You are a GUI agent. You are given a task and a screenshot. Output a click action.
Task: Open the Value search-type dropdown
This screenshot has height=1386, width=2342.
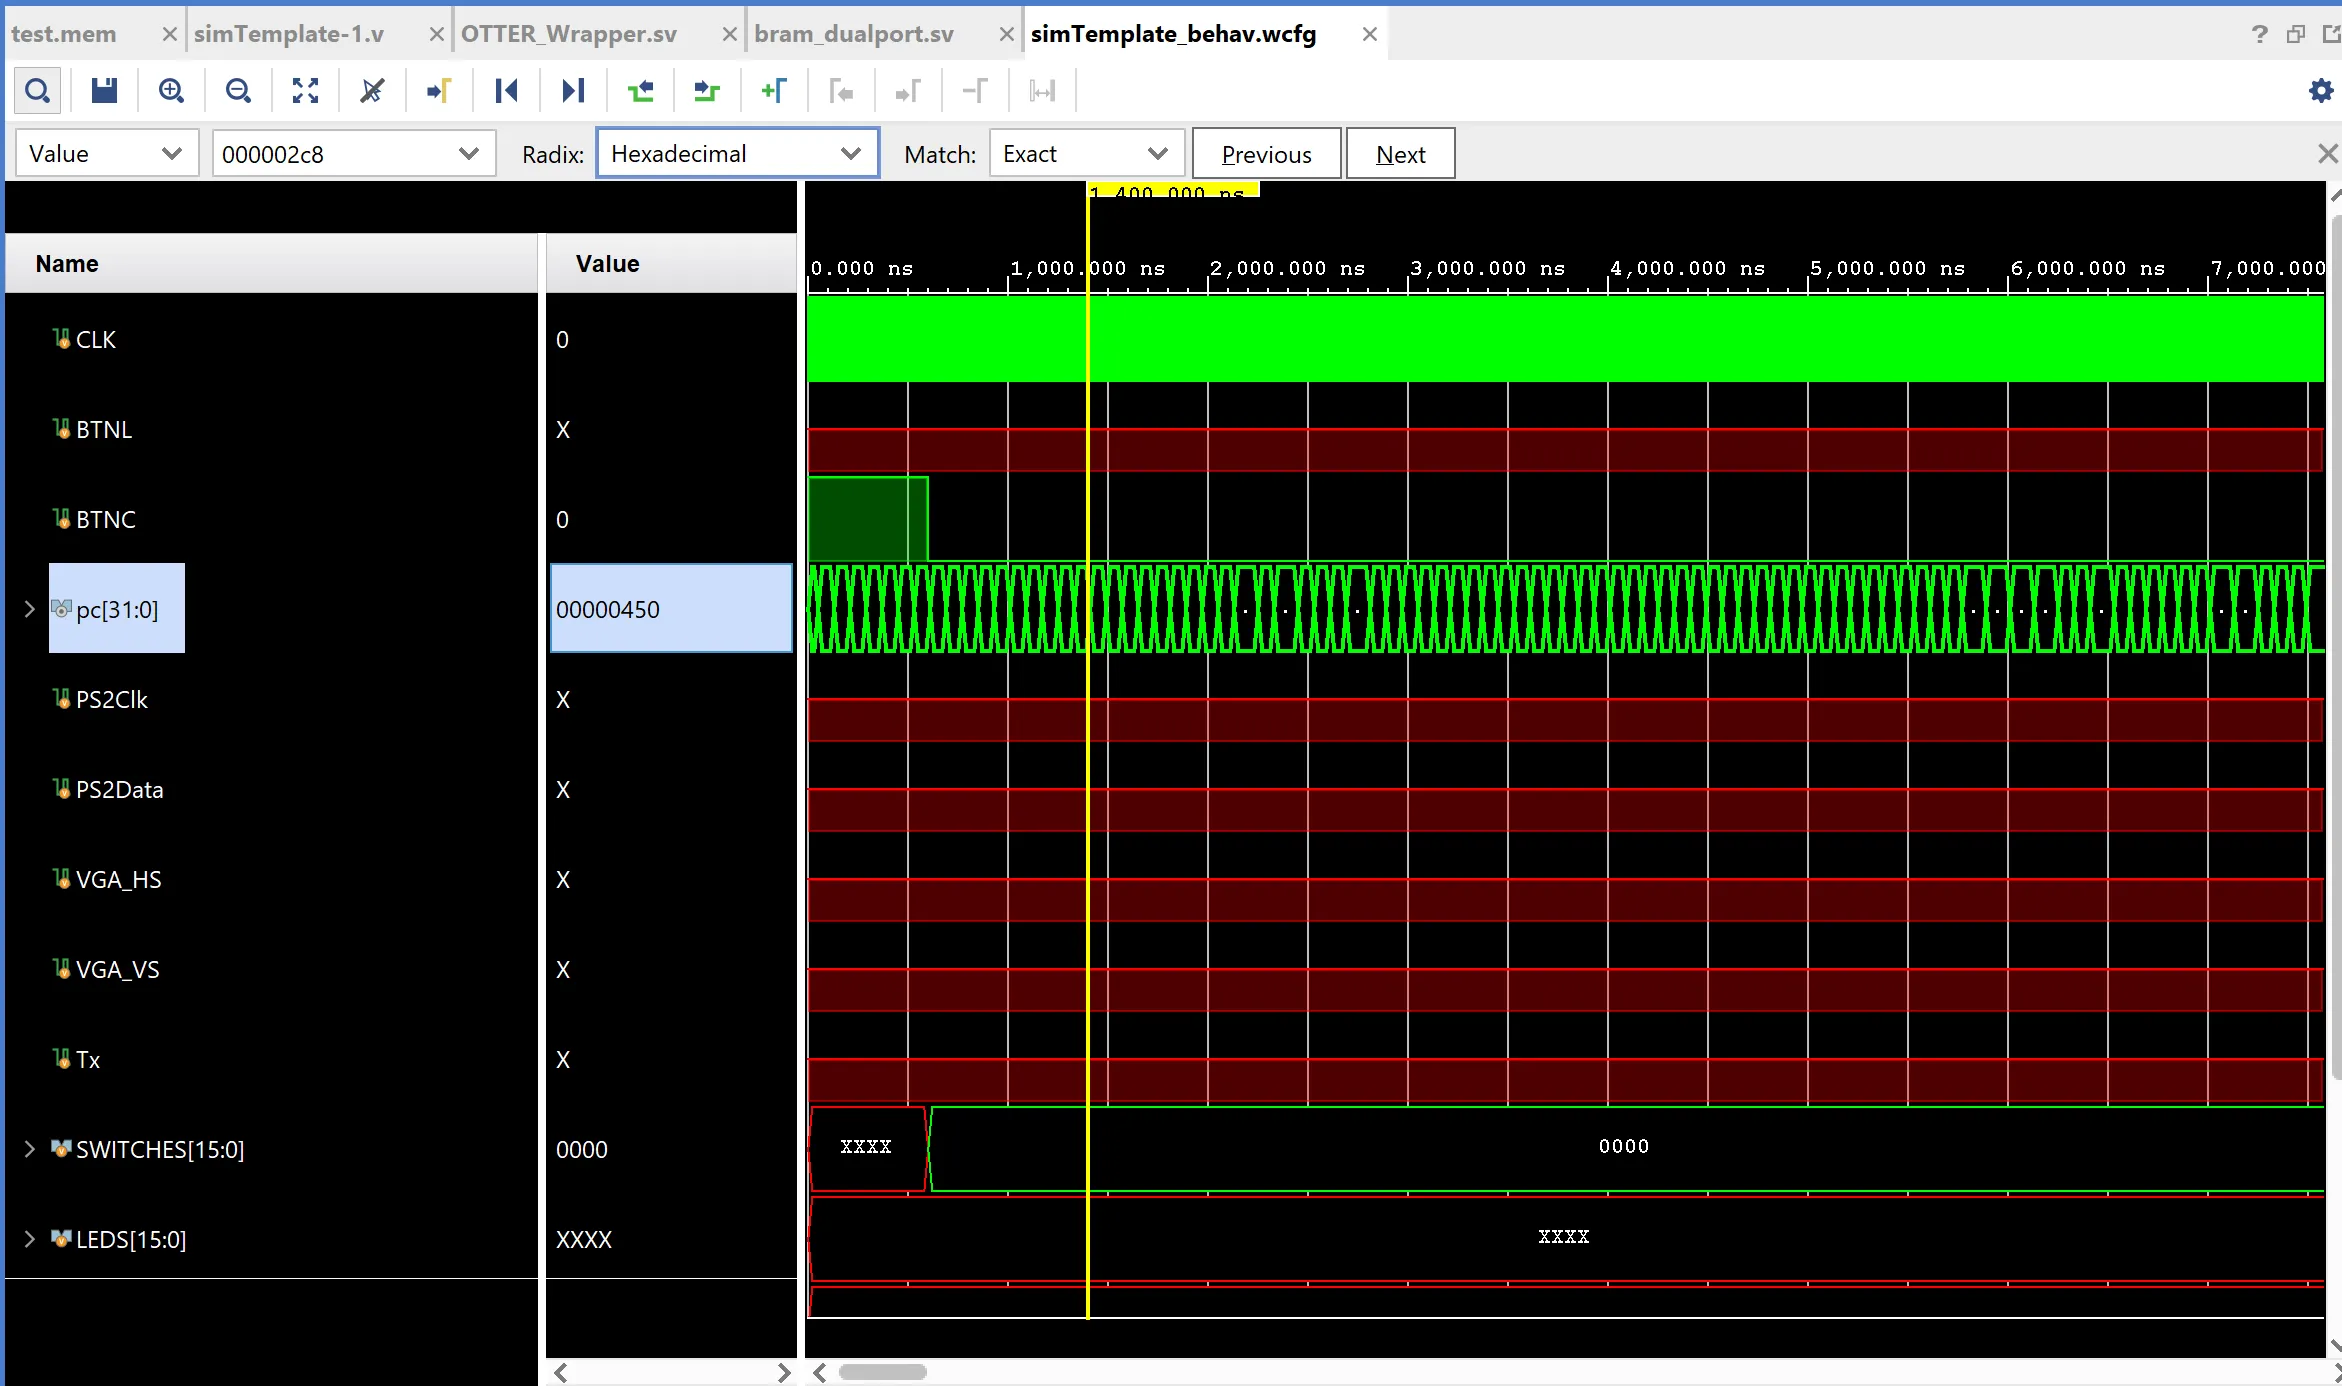click(106, 154)
